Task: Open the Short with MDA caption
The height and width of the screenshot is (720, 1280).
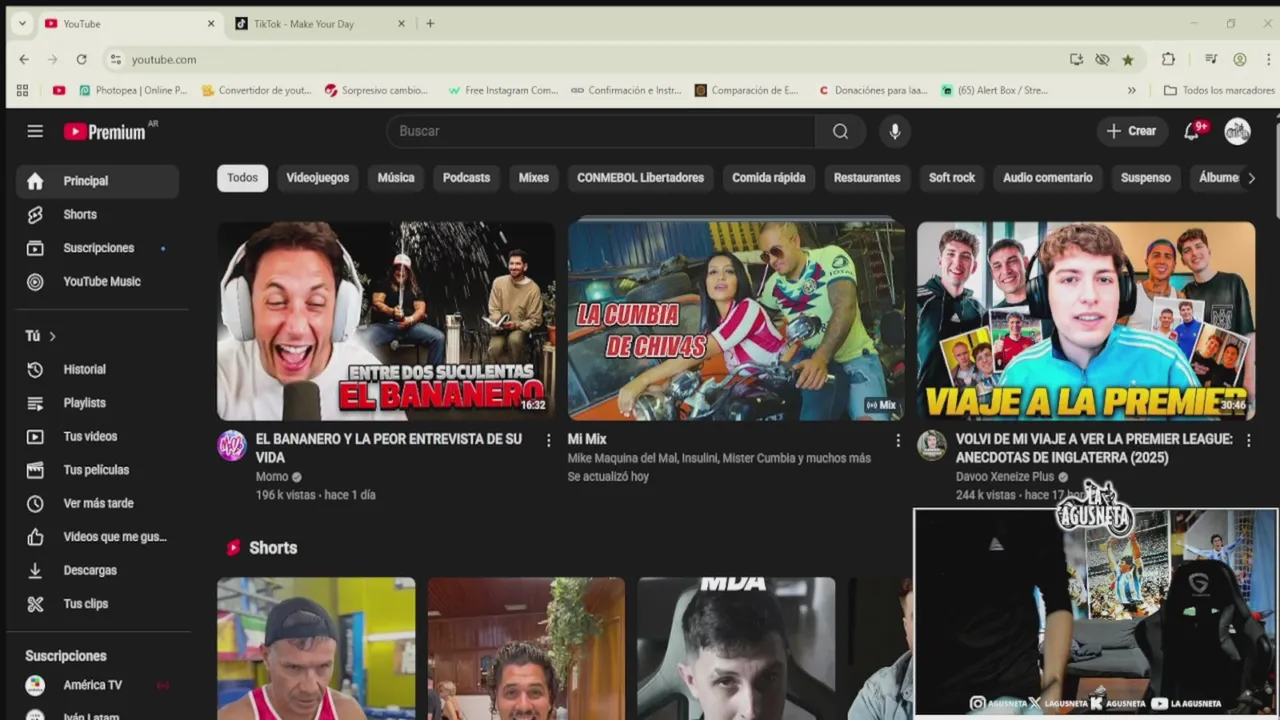Action: click(x=736, y=648)
